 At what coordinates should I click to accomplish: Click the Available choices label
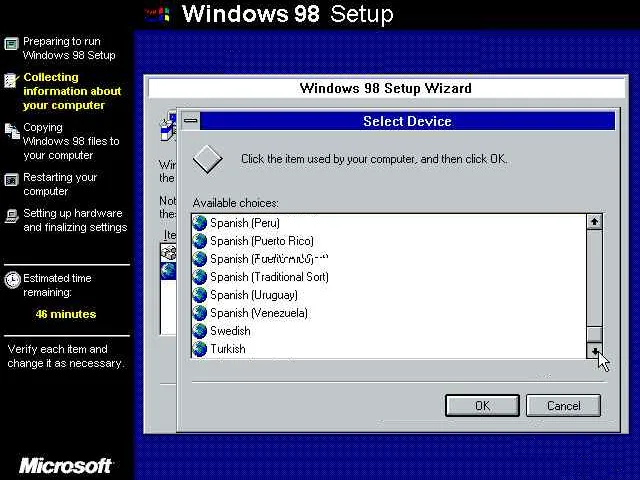[236, 203]
